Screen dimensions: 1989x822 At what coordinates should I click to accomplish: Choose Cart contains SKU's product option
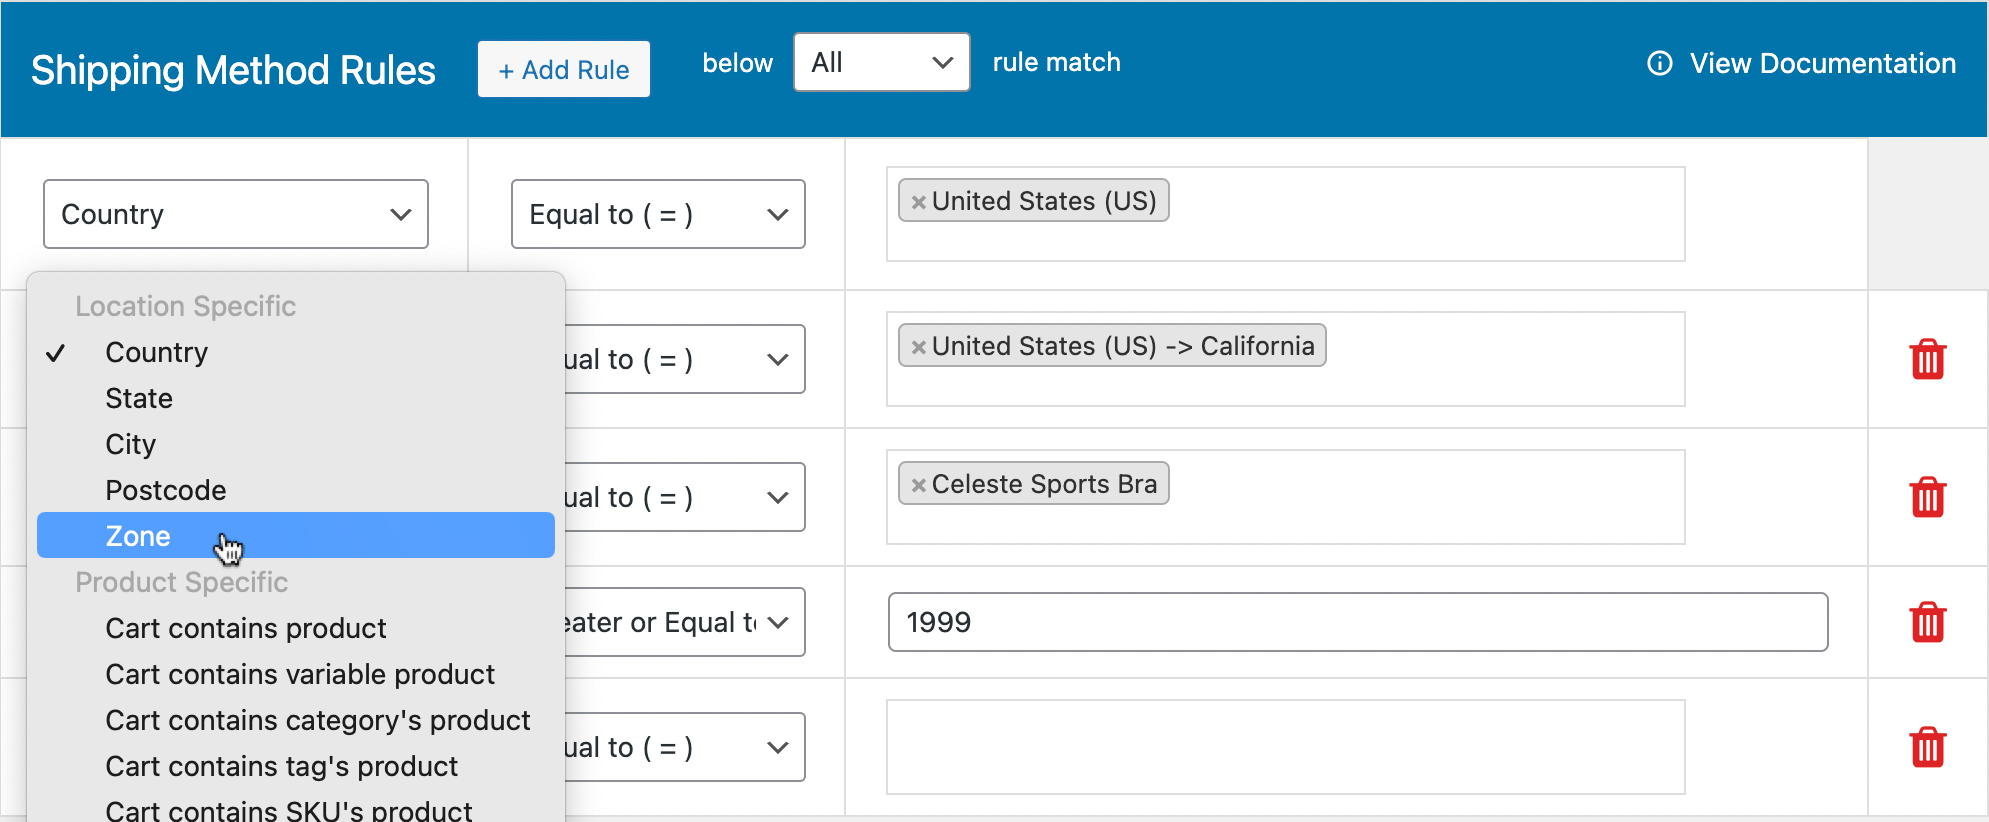(296, 808)
